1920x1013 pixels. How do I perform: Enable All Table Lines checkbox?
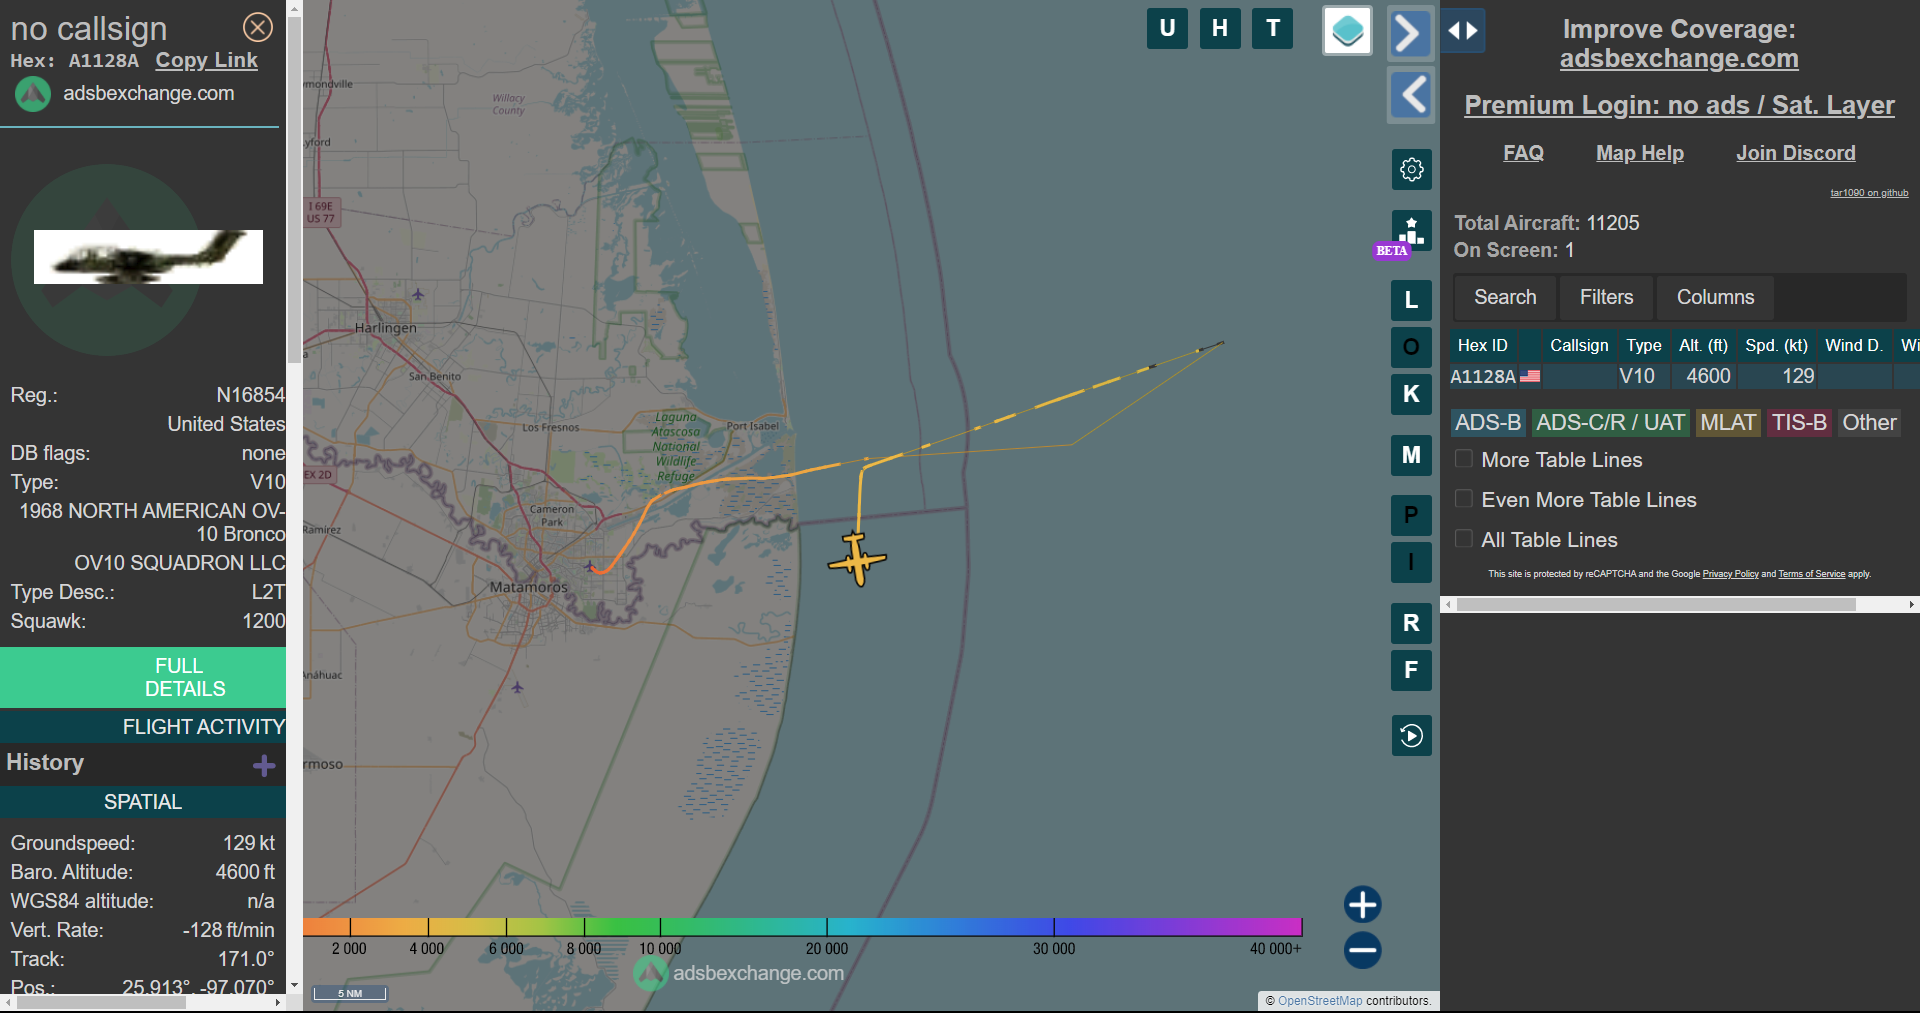1464,539
